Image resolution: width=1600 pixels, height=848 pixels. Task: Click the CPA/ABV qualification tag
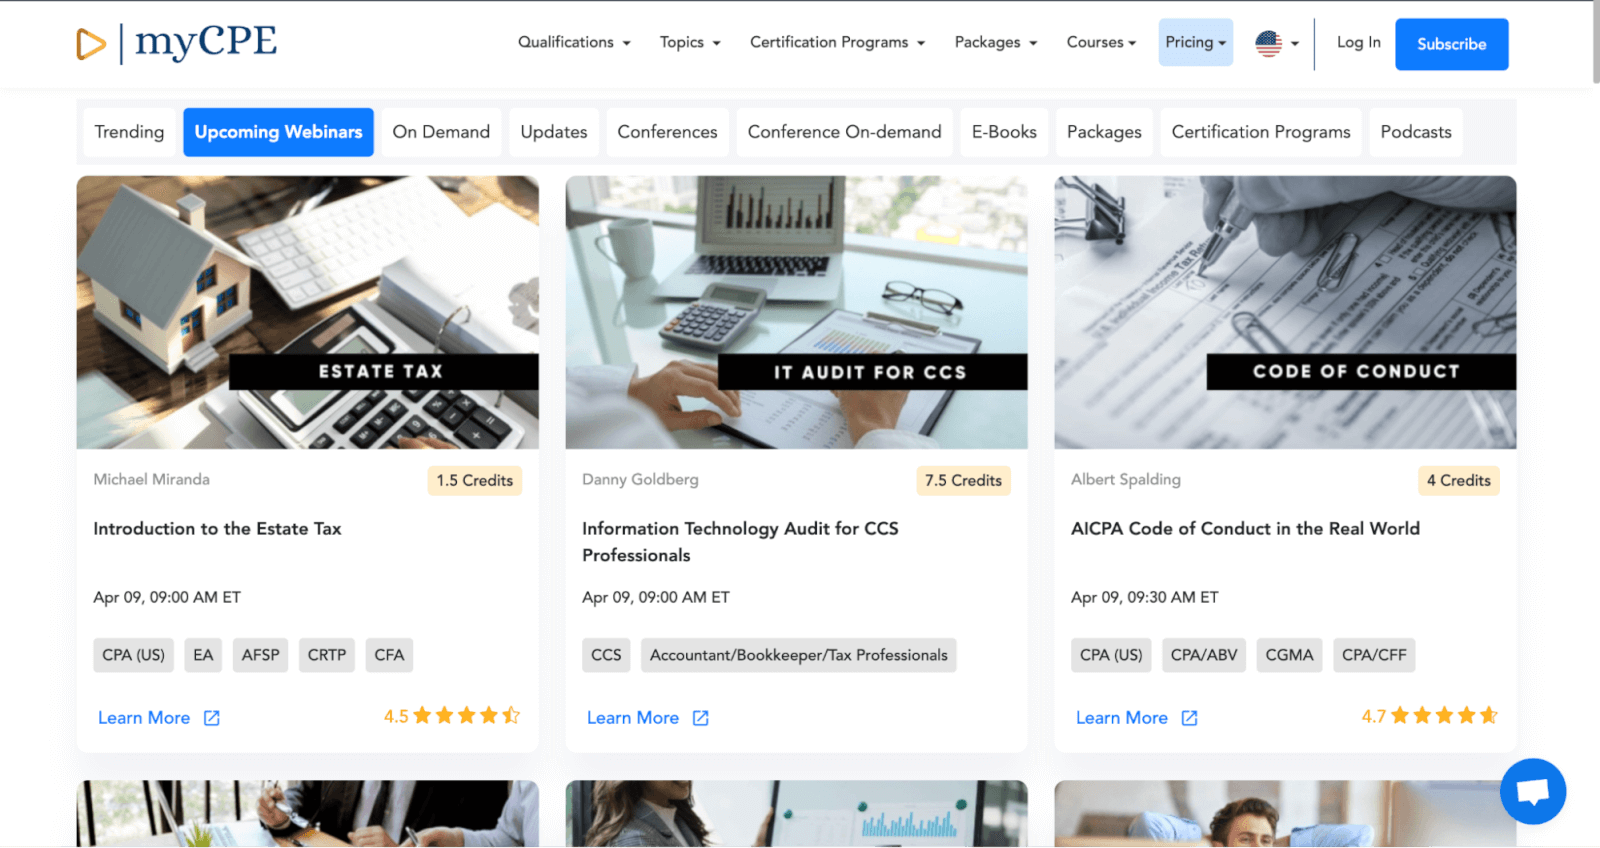[x=1204, y=655]
